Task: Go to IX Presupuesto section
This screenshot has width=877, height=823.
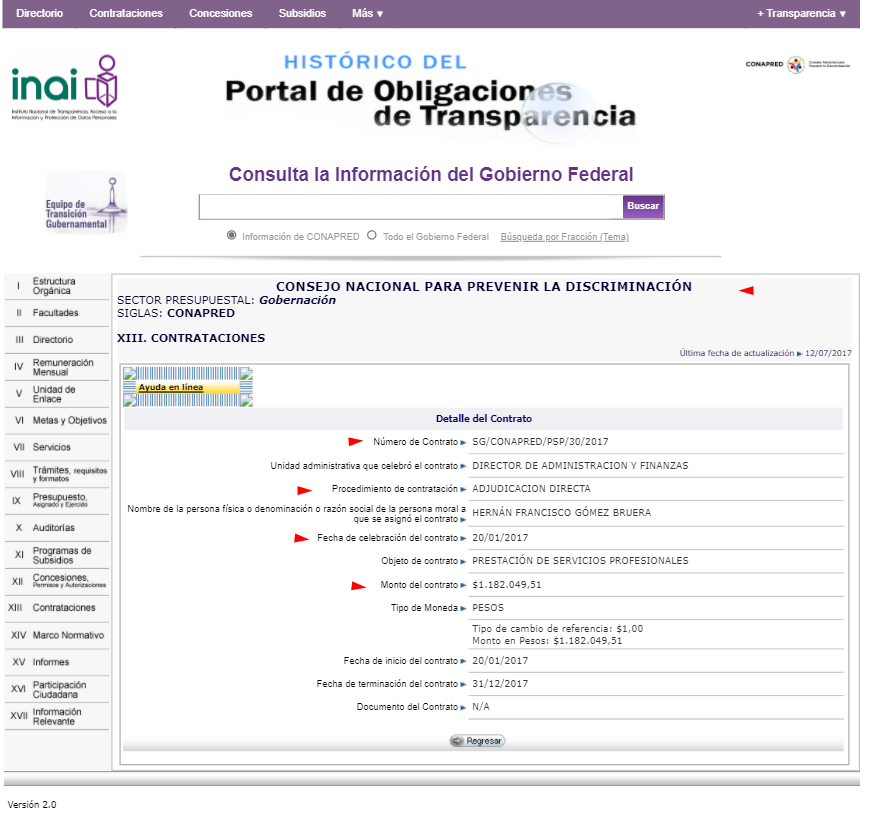Action: pos(56,501)
